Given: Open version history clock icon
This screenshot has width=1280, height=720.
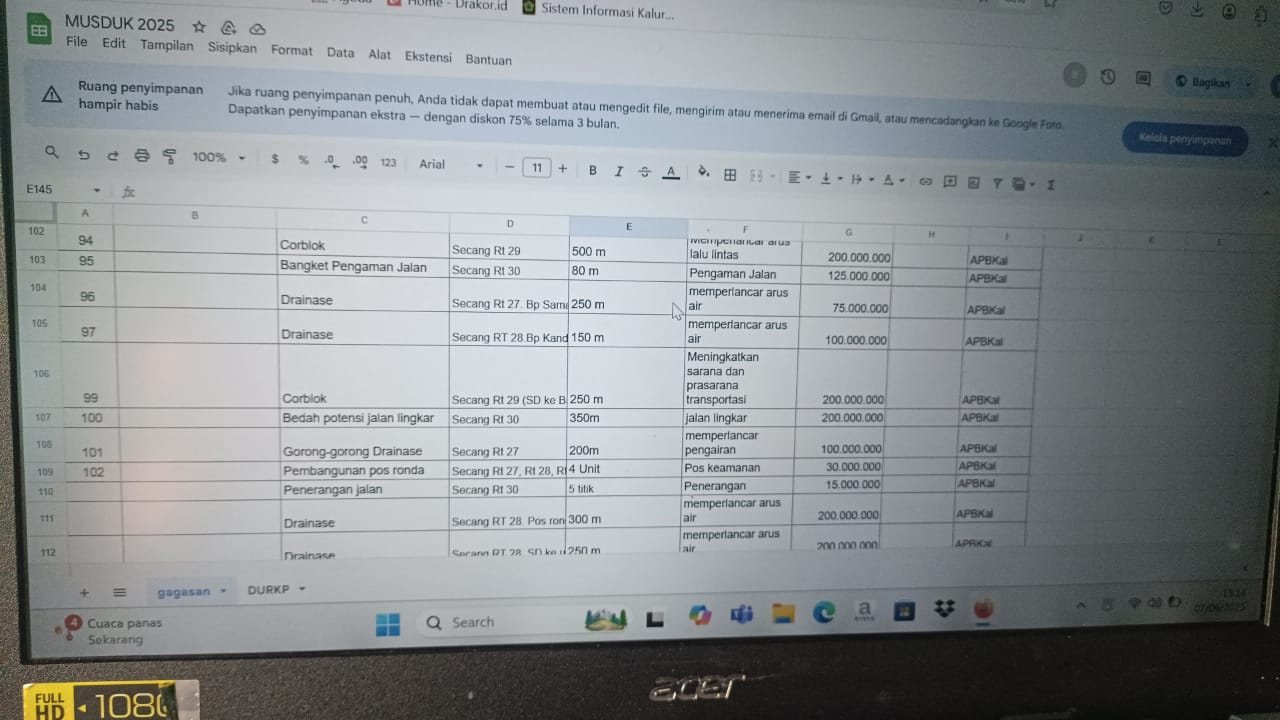Looking at the screenshot, I should point(1107,77).
